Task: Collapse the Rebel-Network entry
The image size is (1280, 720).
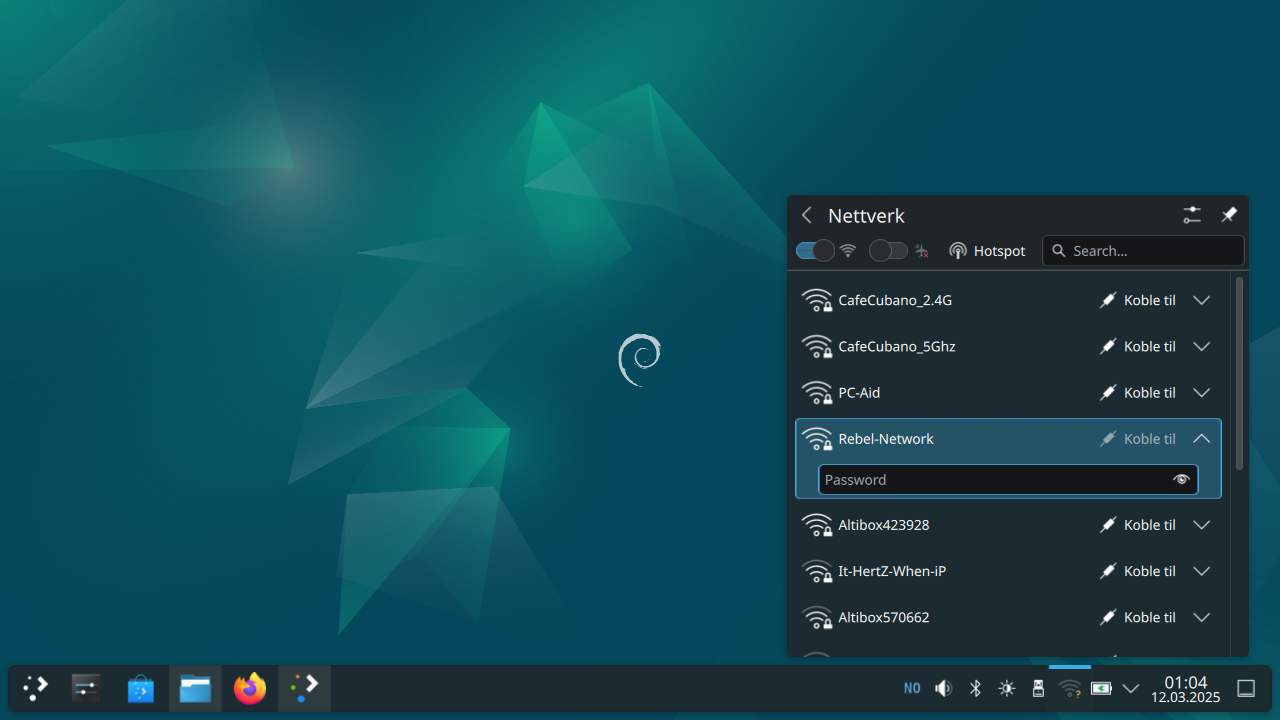Action: pos(1202,439)
